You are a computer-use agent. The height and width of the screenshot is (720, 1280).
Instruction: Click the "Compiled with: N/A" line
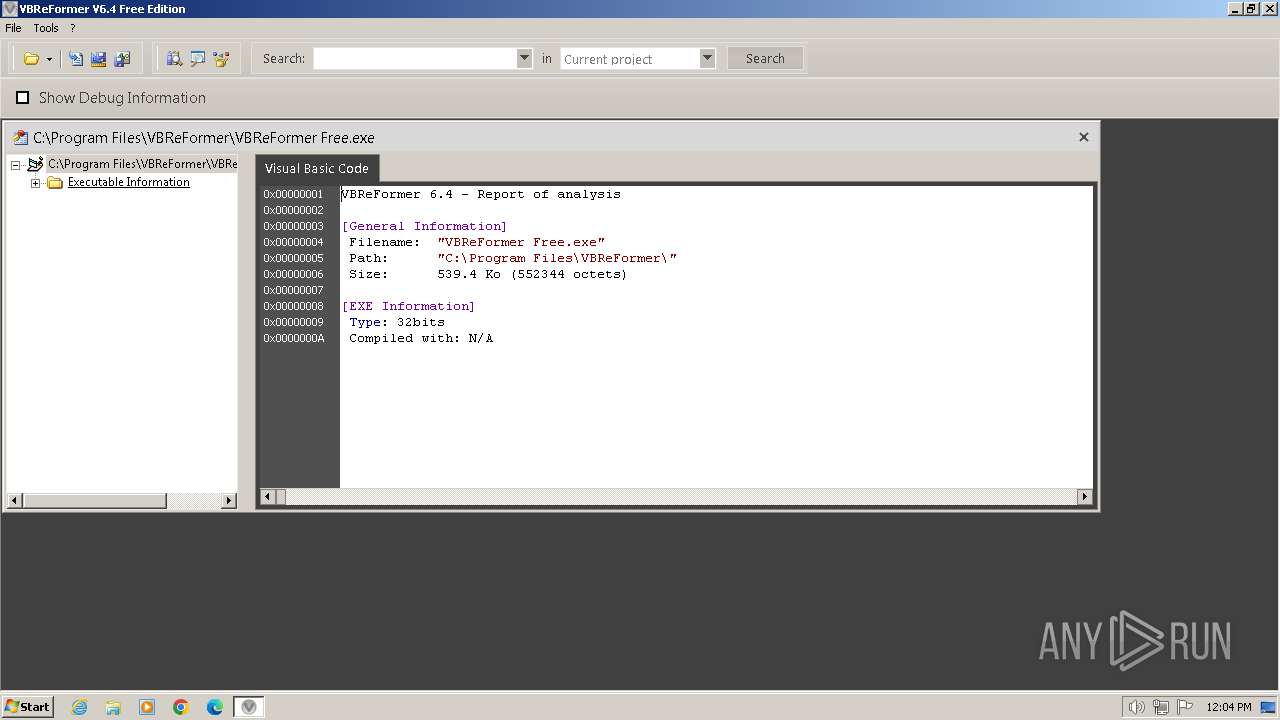tap(420, 338)
